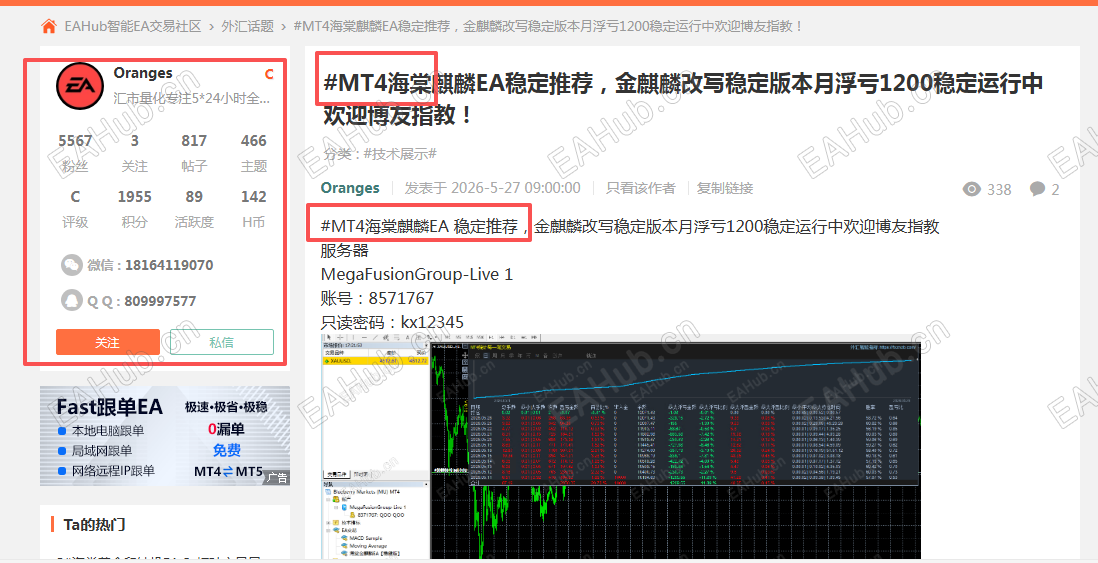The image size is (1098, 563).
Task: Open the Oranges EA avatar logo
Action: 80,86
